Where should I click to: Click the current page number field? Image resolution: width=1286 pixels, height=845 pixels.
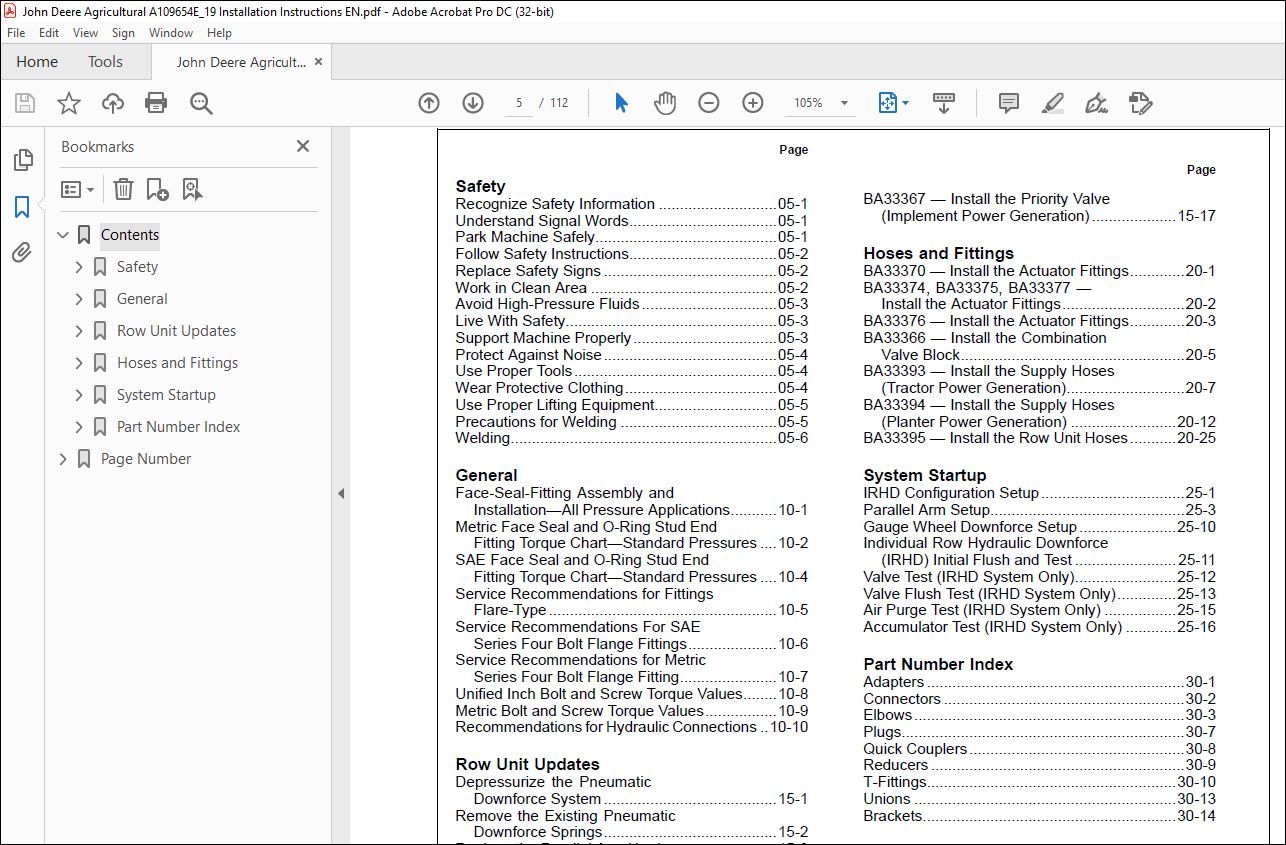[x=519, y=103]
